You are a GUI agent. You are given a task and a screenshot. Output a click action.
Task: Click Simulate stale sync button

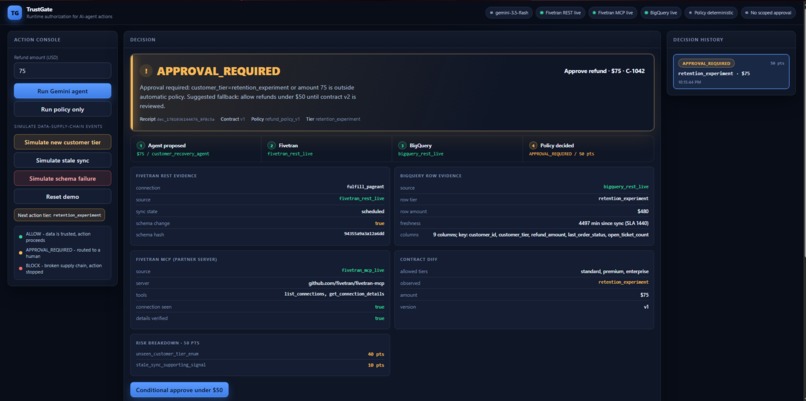tap(62, 160)
